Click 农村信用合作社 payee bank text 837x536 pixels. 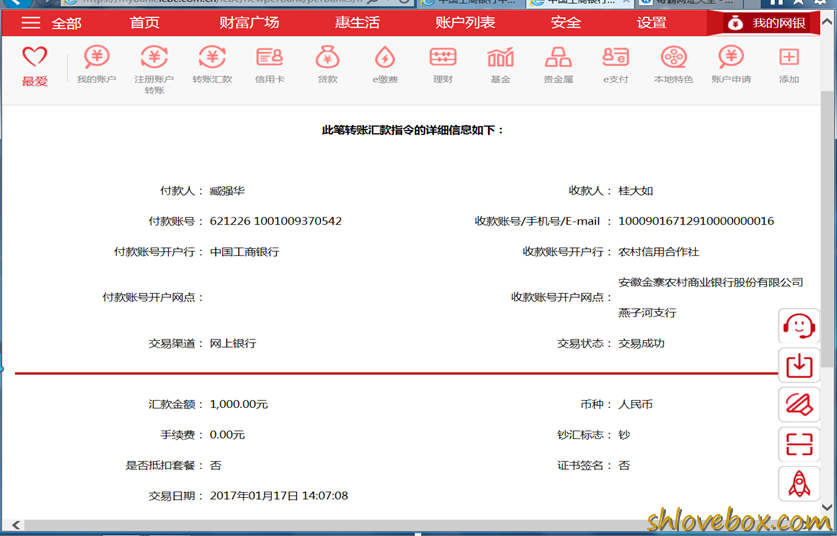(659, 251)
